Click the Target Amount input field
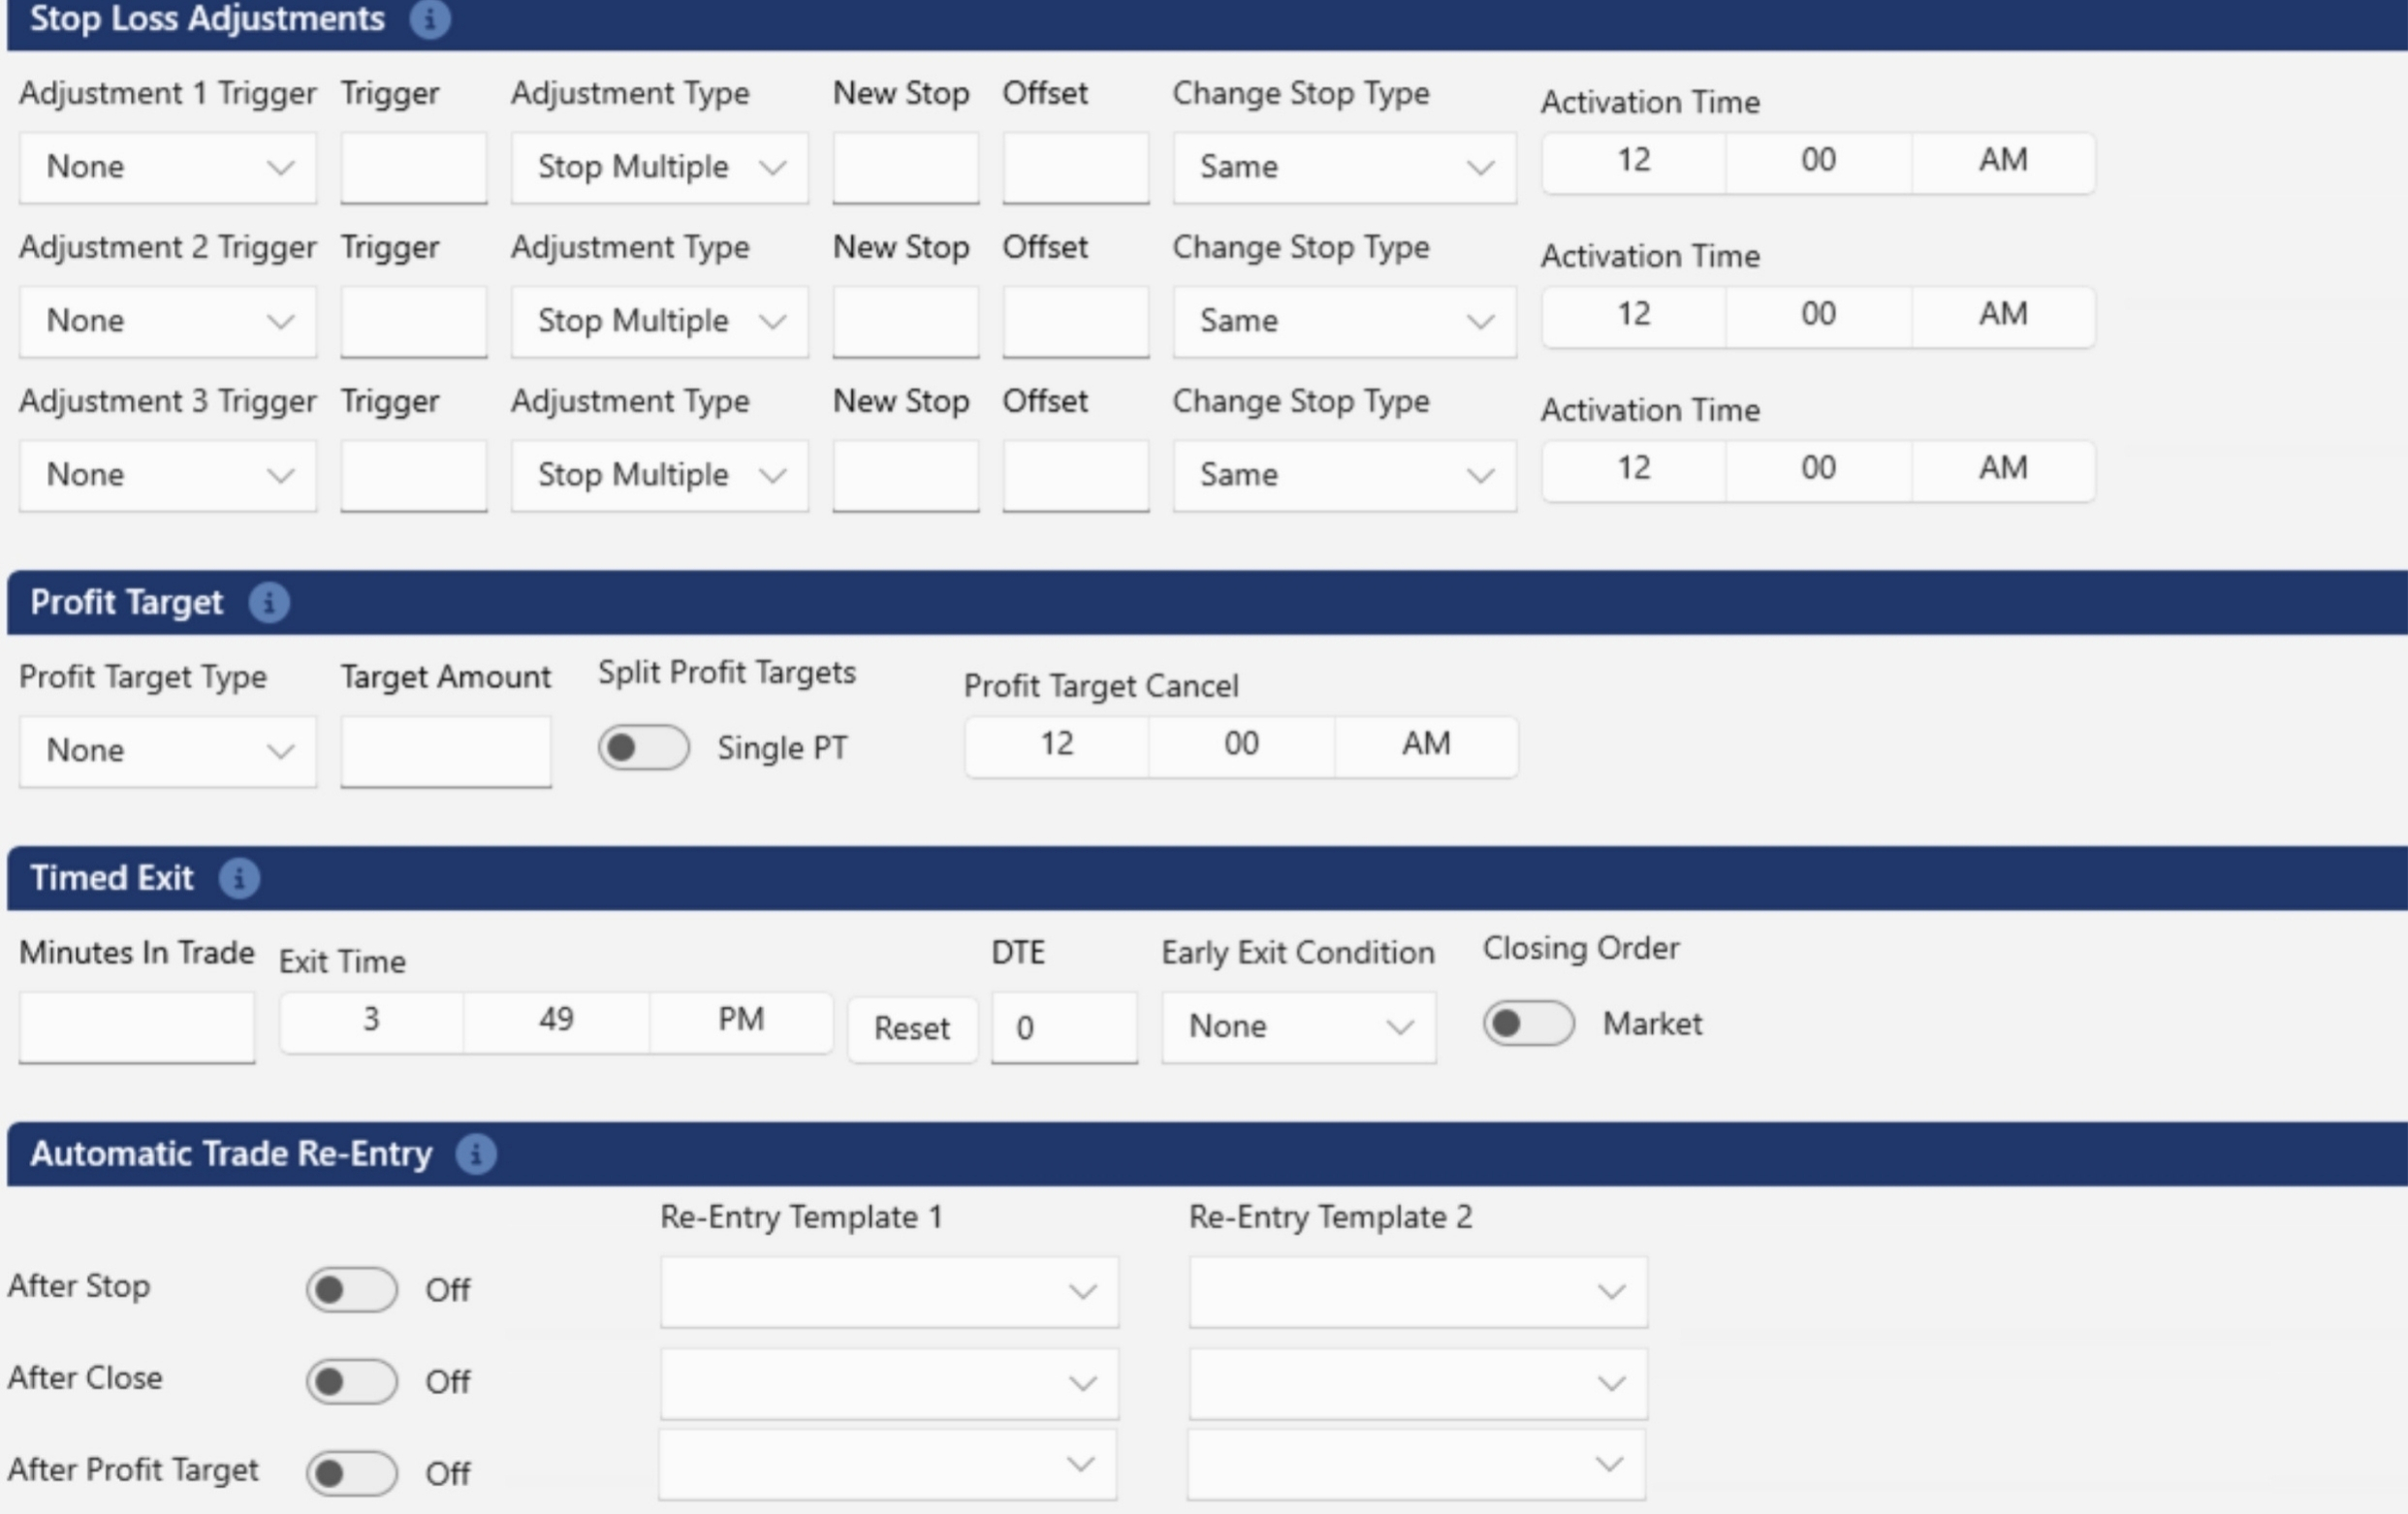The height and width of the screenshot is (1514, 2408). click(x=445, y=751)
